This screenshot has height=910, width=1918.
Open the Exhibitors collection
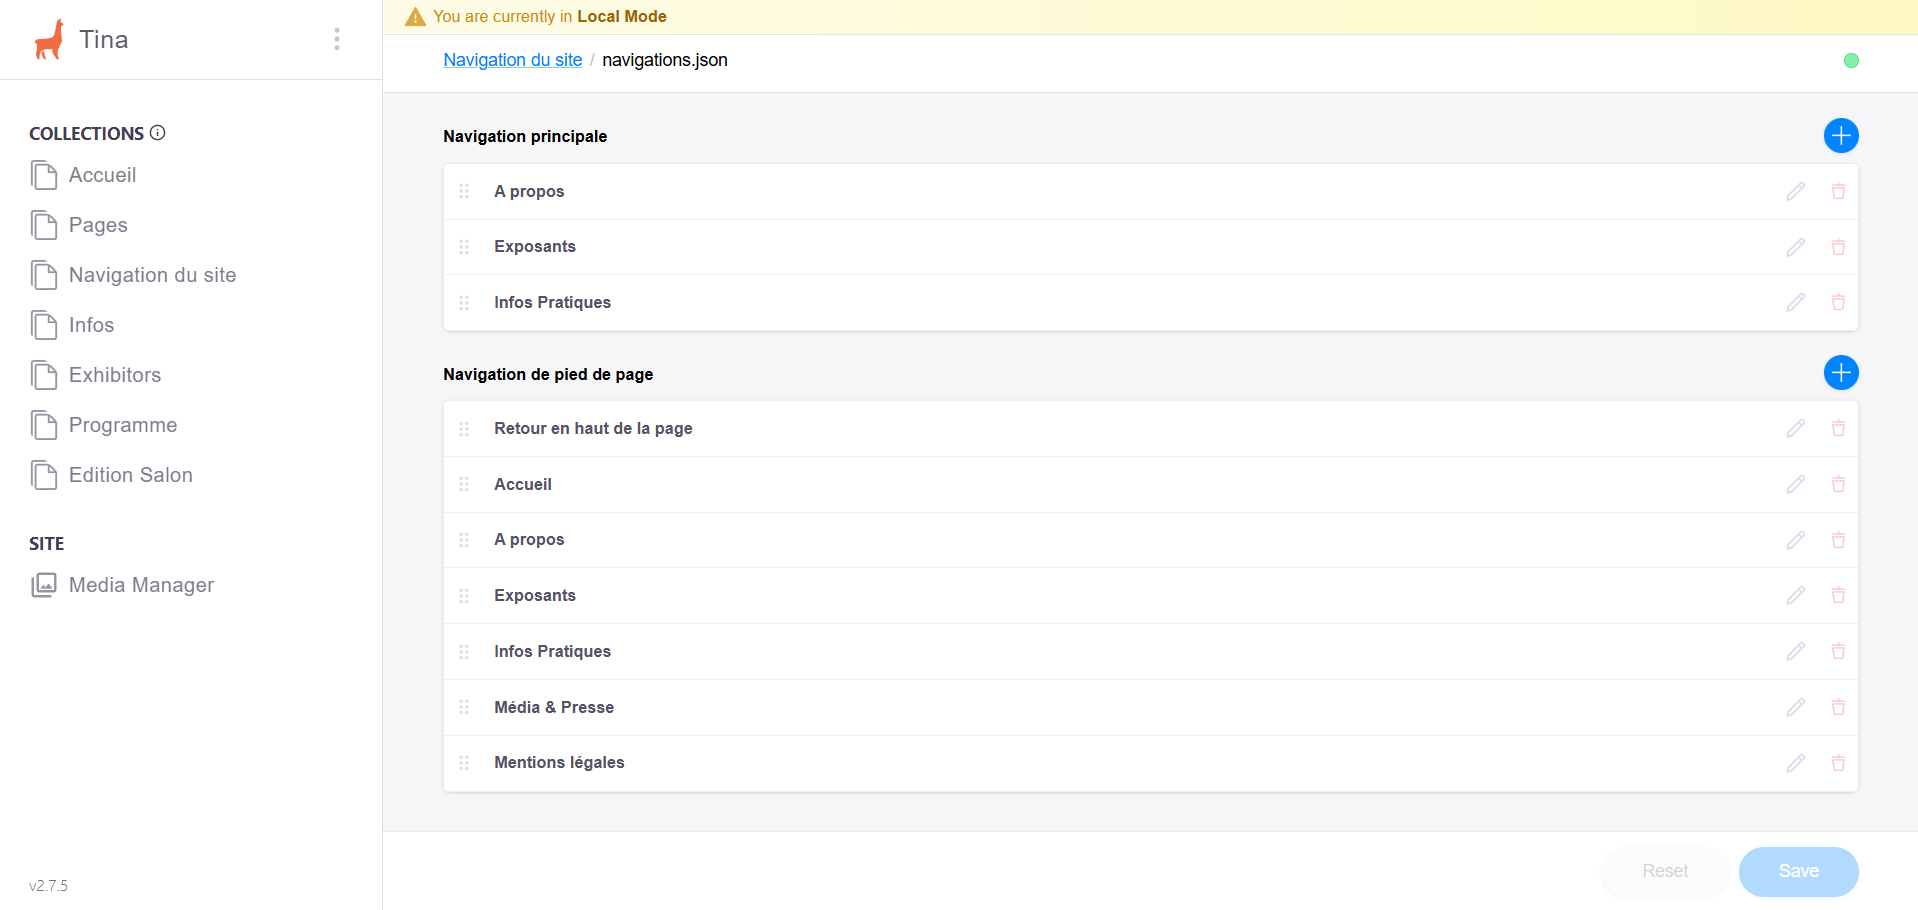pos(114,375)
